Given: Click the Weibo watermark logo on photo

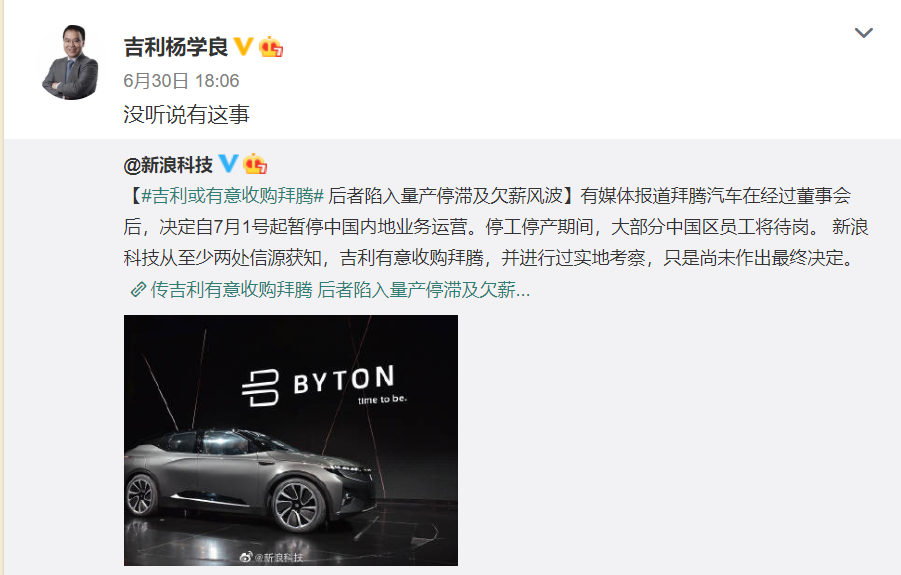Looking at the screenshot, I should 245,557.
